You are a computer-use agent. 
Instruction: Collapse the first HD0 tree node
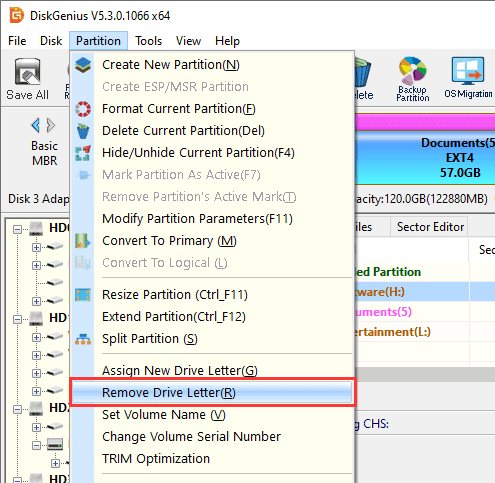click(17, 229)
